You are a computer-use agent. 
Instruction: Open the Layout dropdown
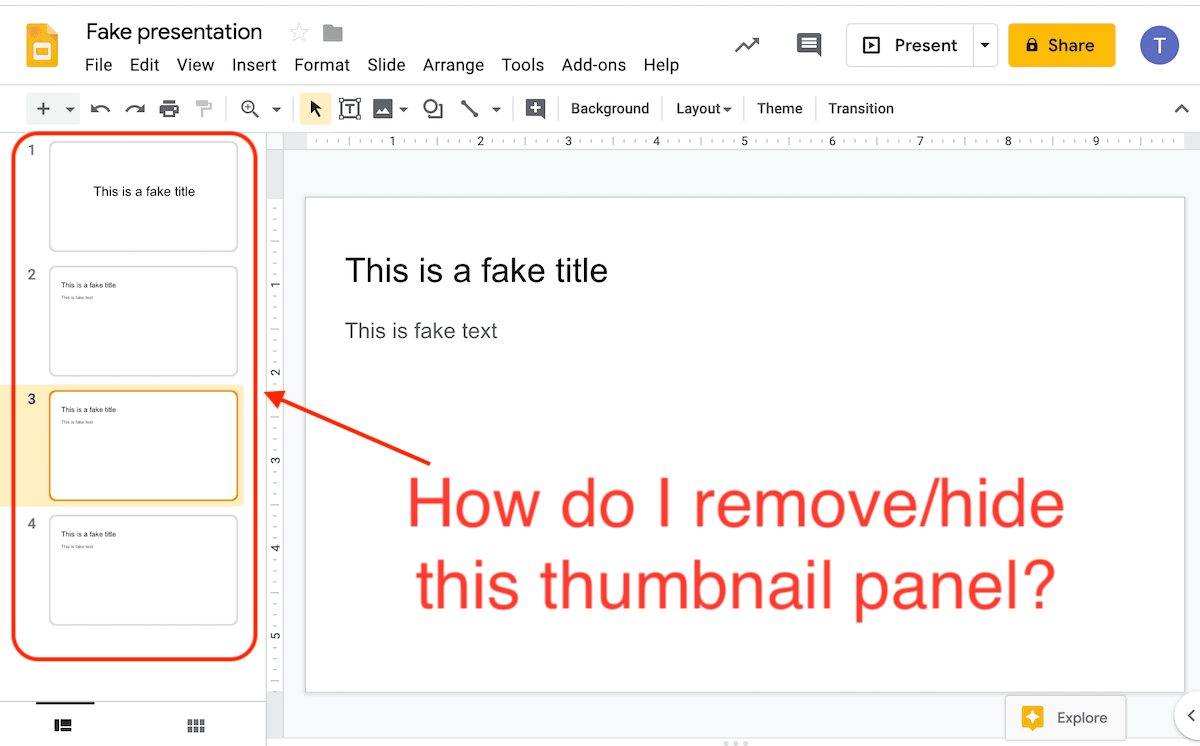tap(703, 109)
